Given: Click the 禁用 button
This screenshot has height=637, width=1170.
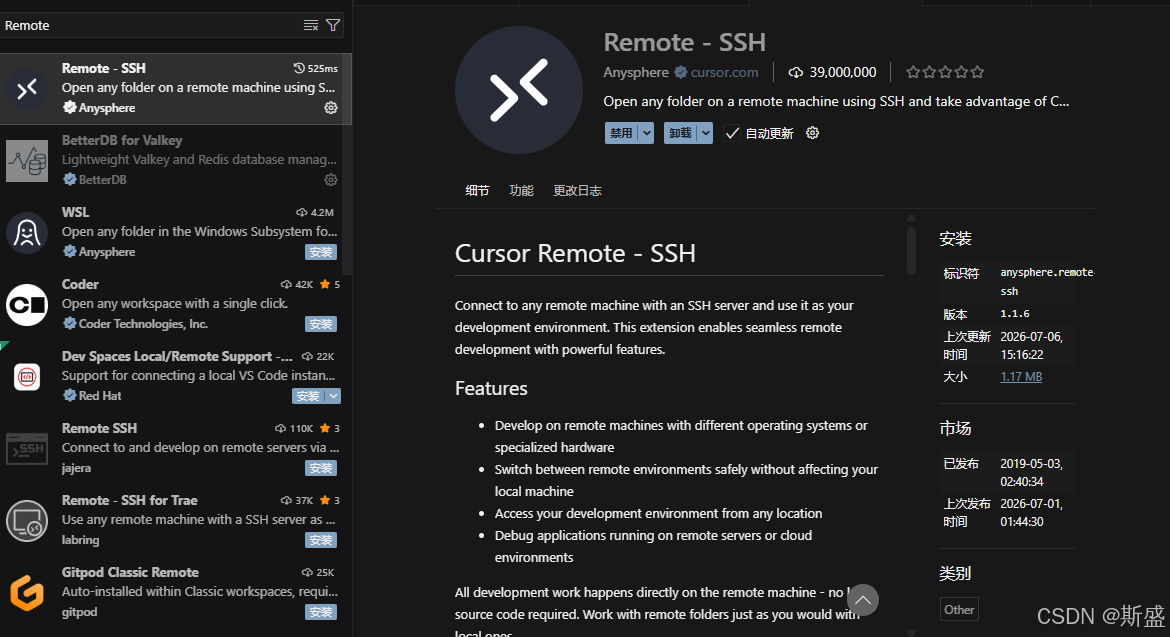Looking at the screenshot, I should pos(622,133).
